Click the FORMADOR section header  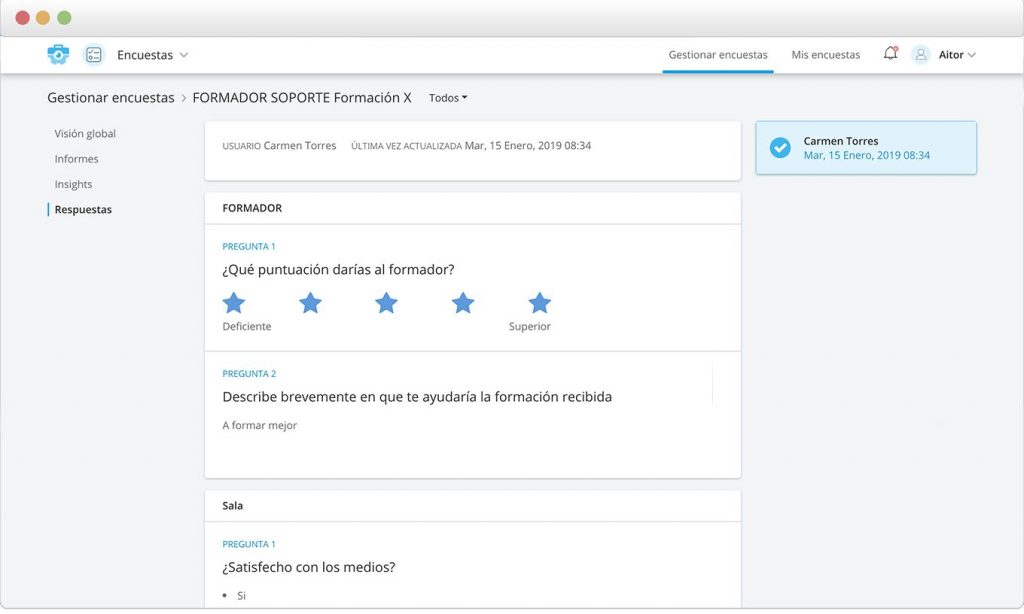coord(473,208)
